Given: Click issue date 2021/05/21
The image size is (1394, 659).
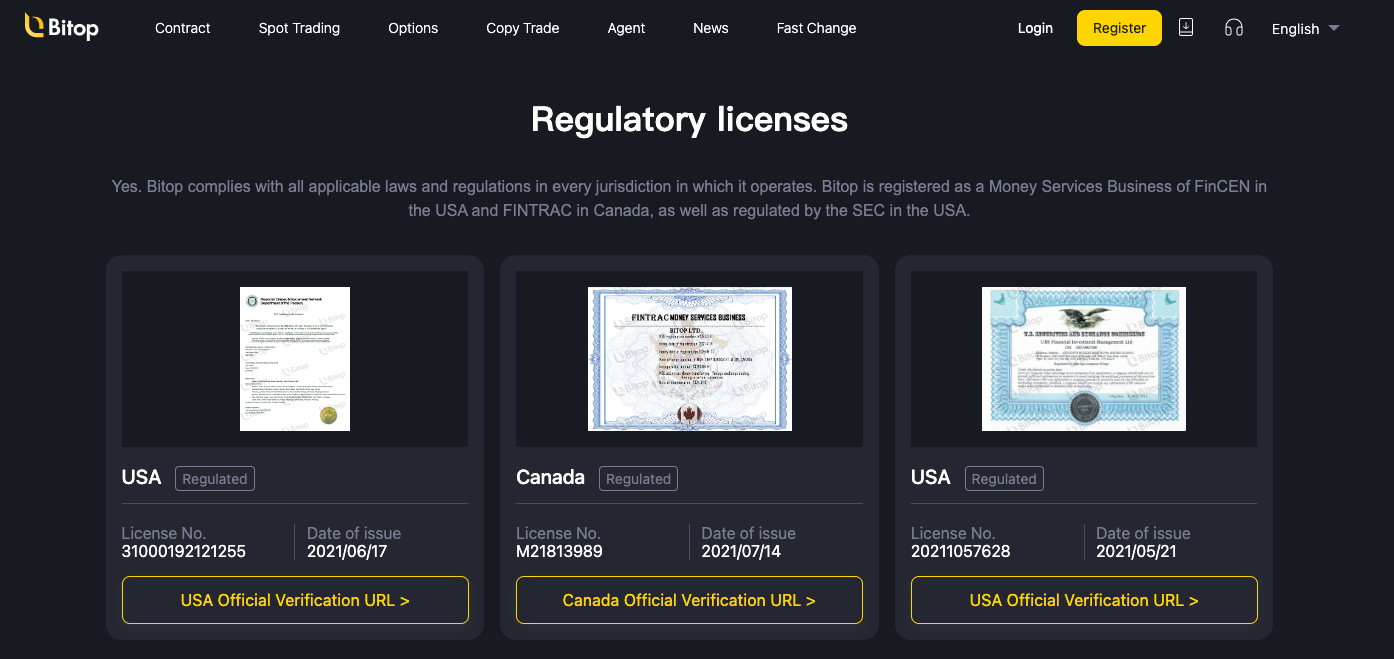Looking at the screenshot, I should coord(1137,551).
